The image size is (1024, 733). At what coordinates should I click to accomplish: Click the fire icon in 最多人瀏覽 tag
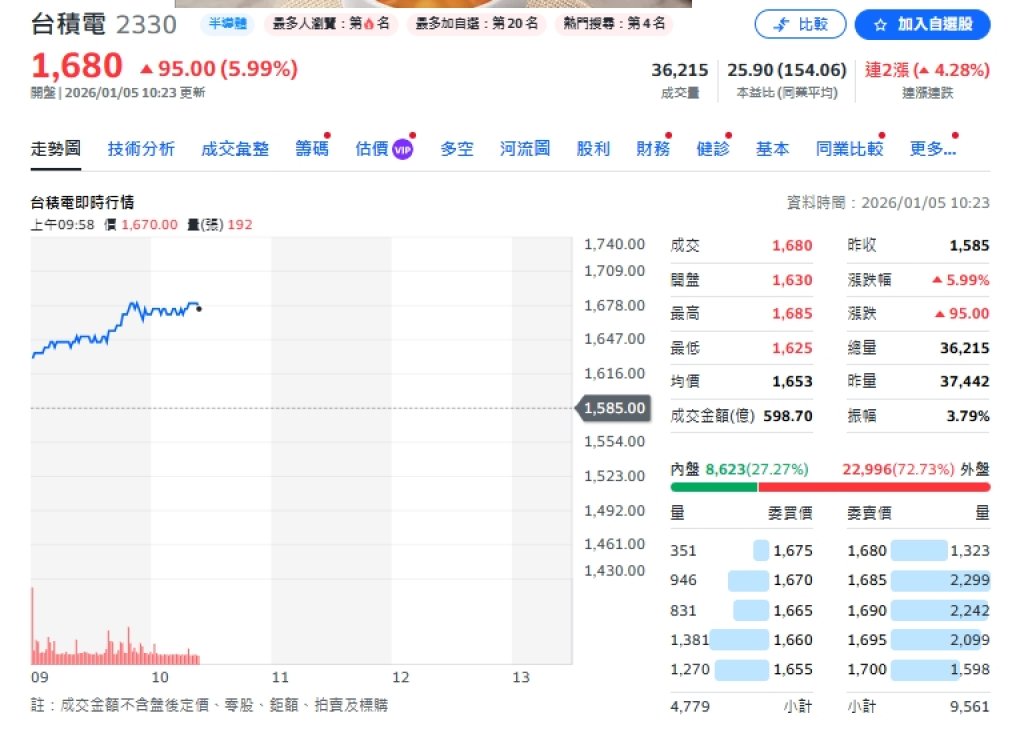(x=369, y=24)
